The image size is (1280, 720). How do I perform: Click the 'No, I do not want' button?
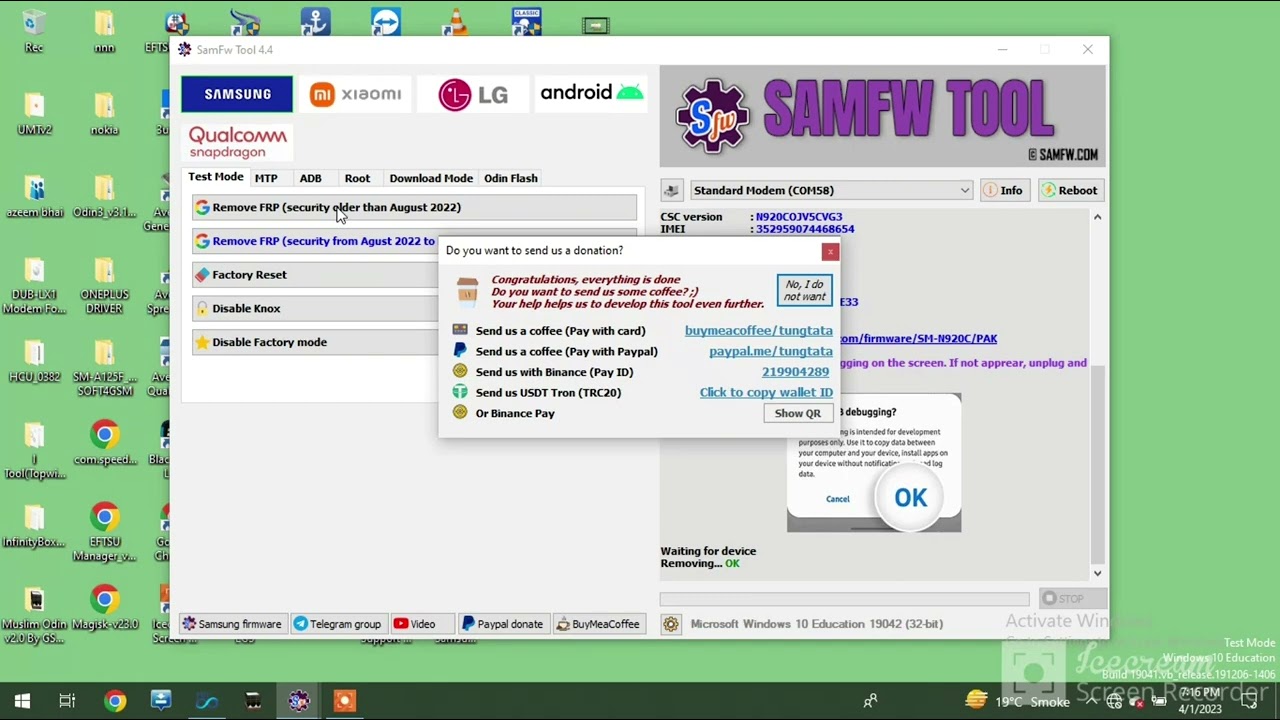tap(805, 290)
